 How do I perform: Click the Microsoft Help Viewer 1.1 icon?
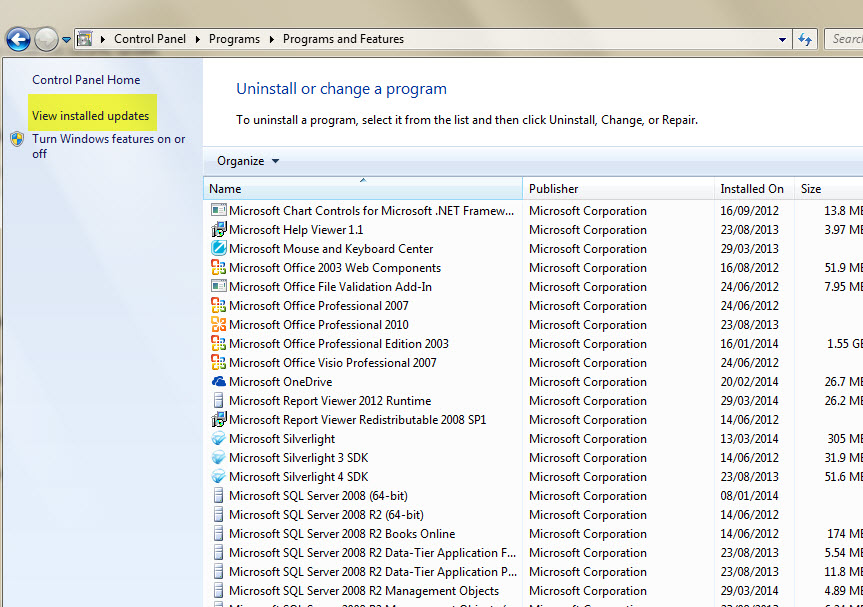(x=218, y=229)
